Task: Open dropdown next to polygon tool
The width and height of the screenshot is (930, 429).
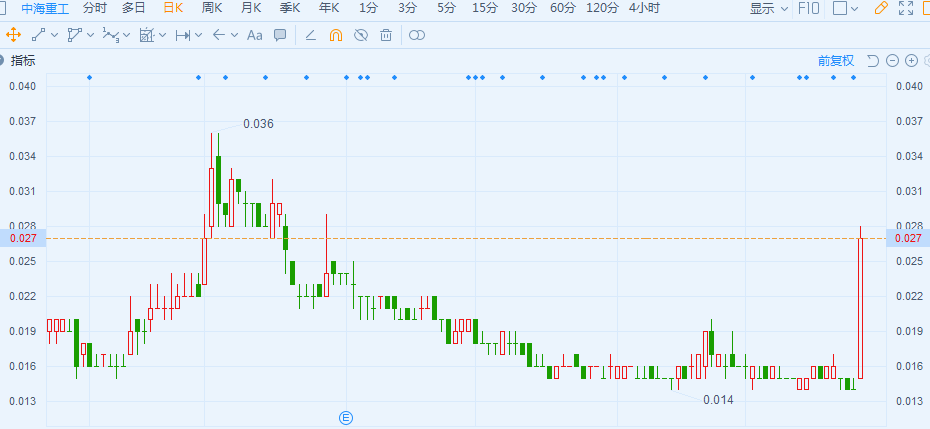Action: 90,36
